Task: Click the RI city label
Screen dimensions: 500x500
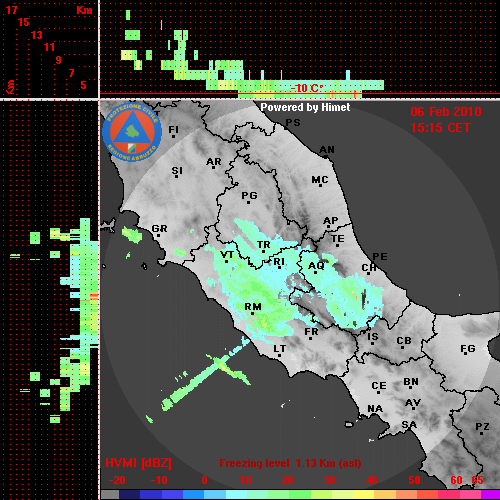Action: click(279, 262)
